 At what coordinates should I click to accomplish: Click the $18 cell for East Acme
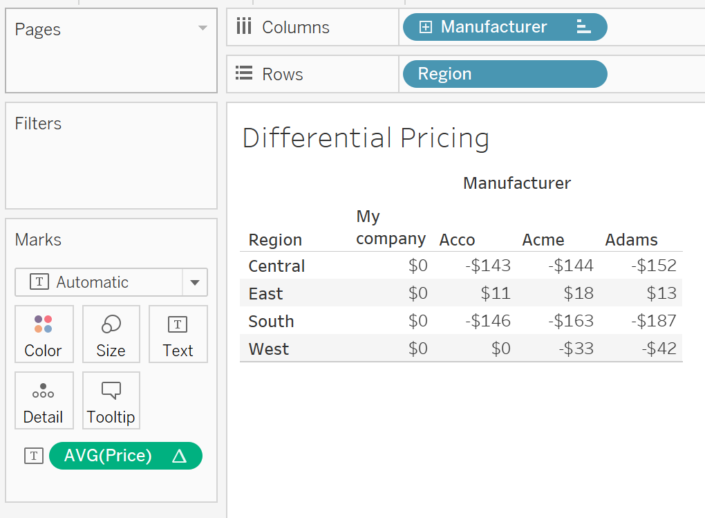579,293
